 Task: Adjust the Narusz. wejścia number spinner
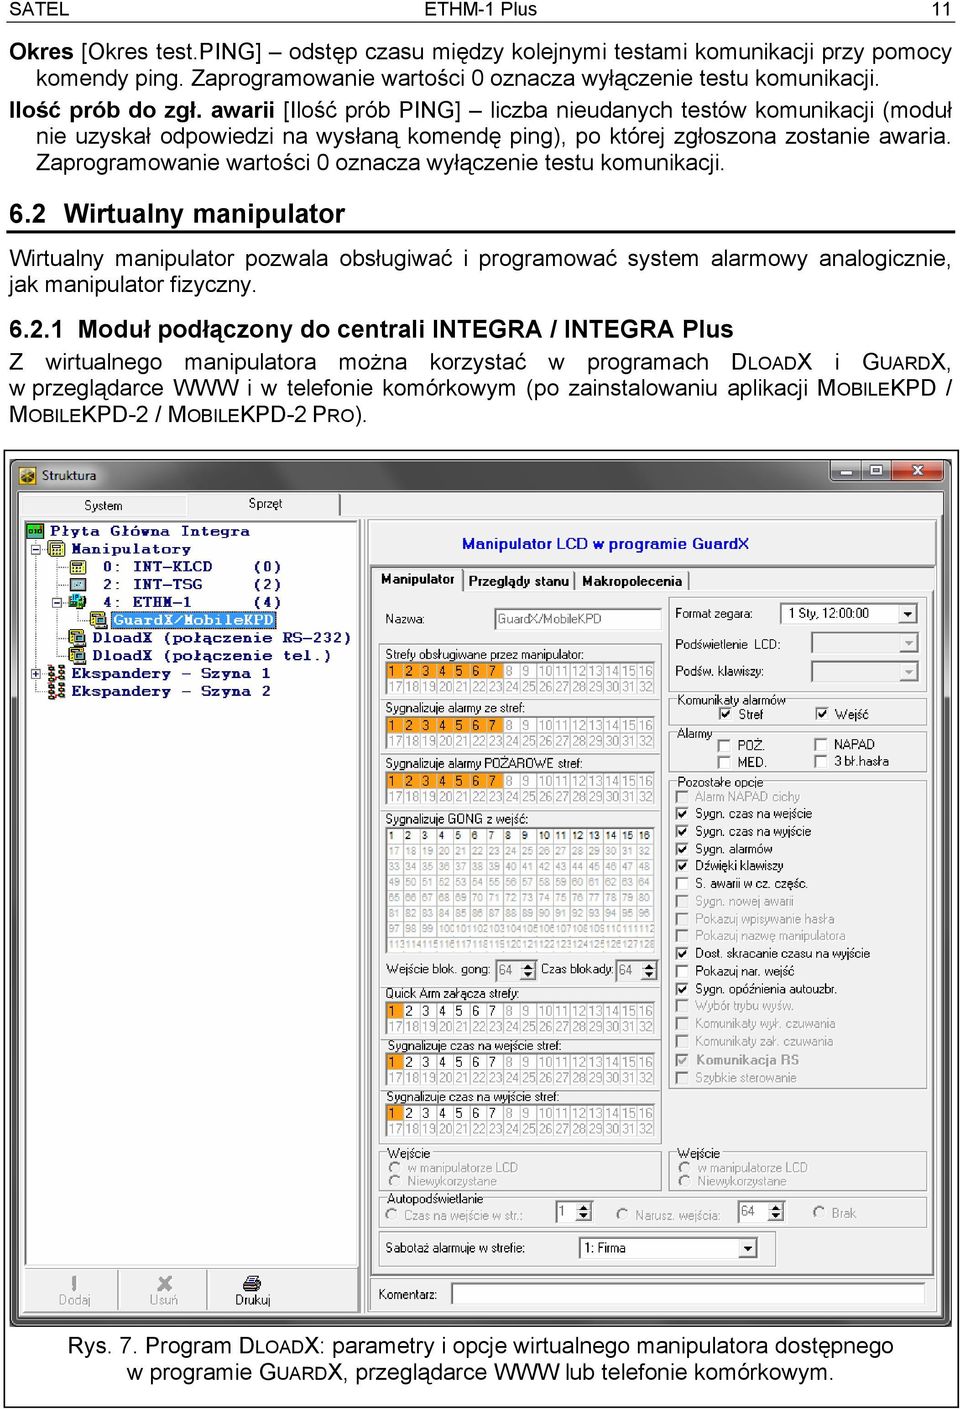pos(775,1212)
